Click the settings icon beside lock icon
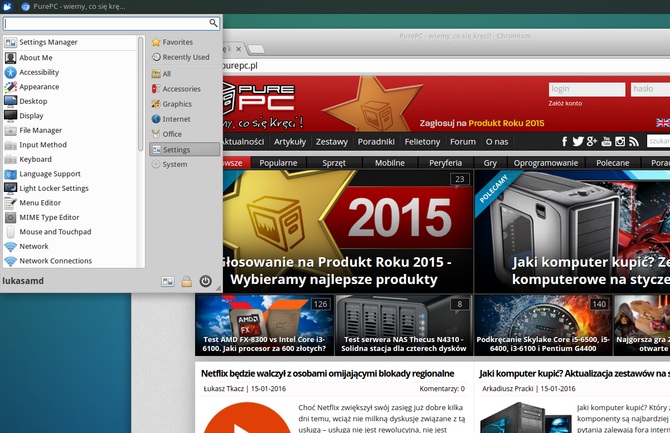 [x=168, y=281]
